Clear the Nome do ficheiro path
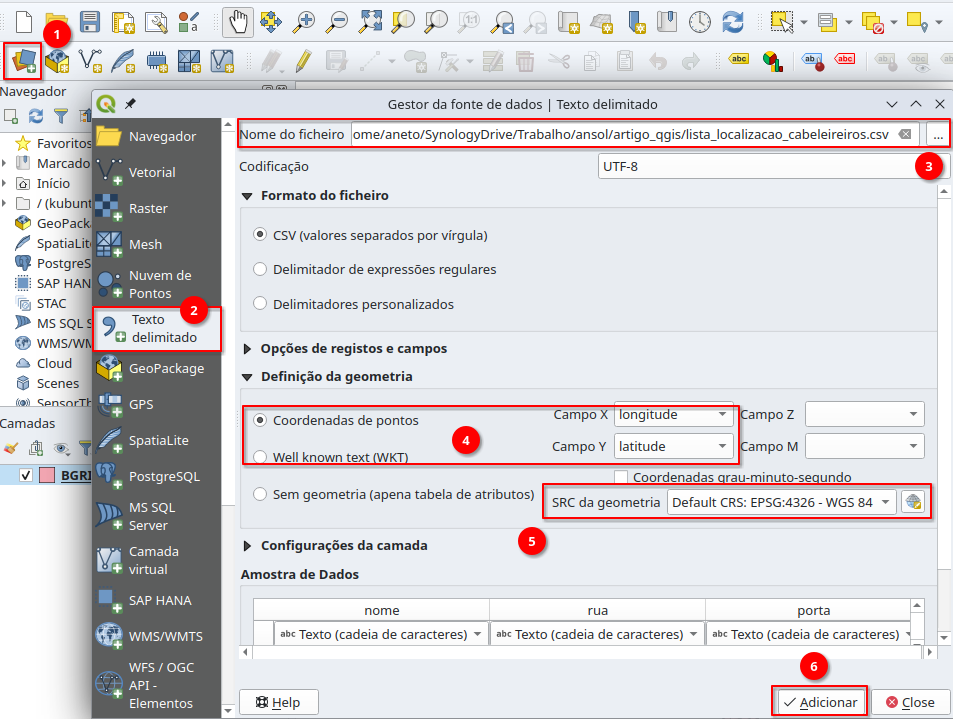 point(905,134)
